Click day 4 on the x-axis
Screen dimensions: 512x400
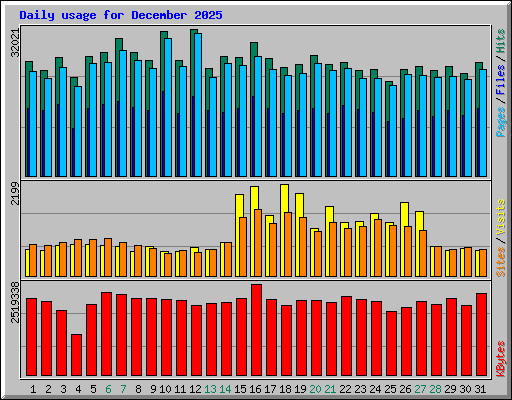tap(78, 389)
